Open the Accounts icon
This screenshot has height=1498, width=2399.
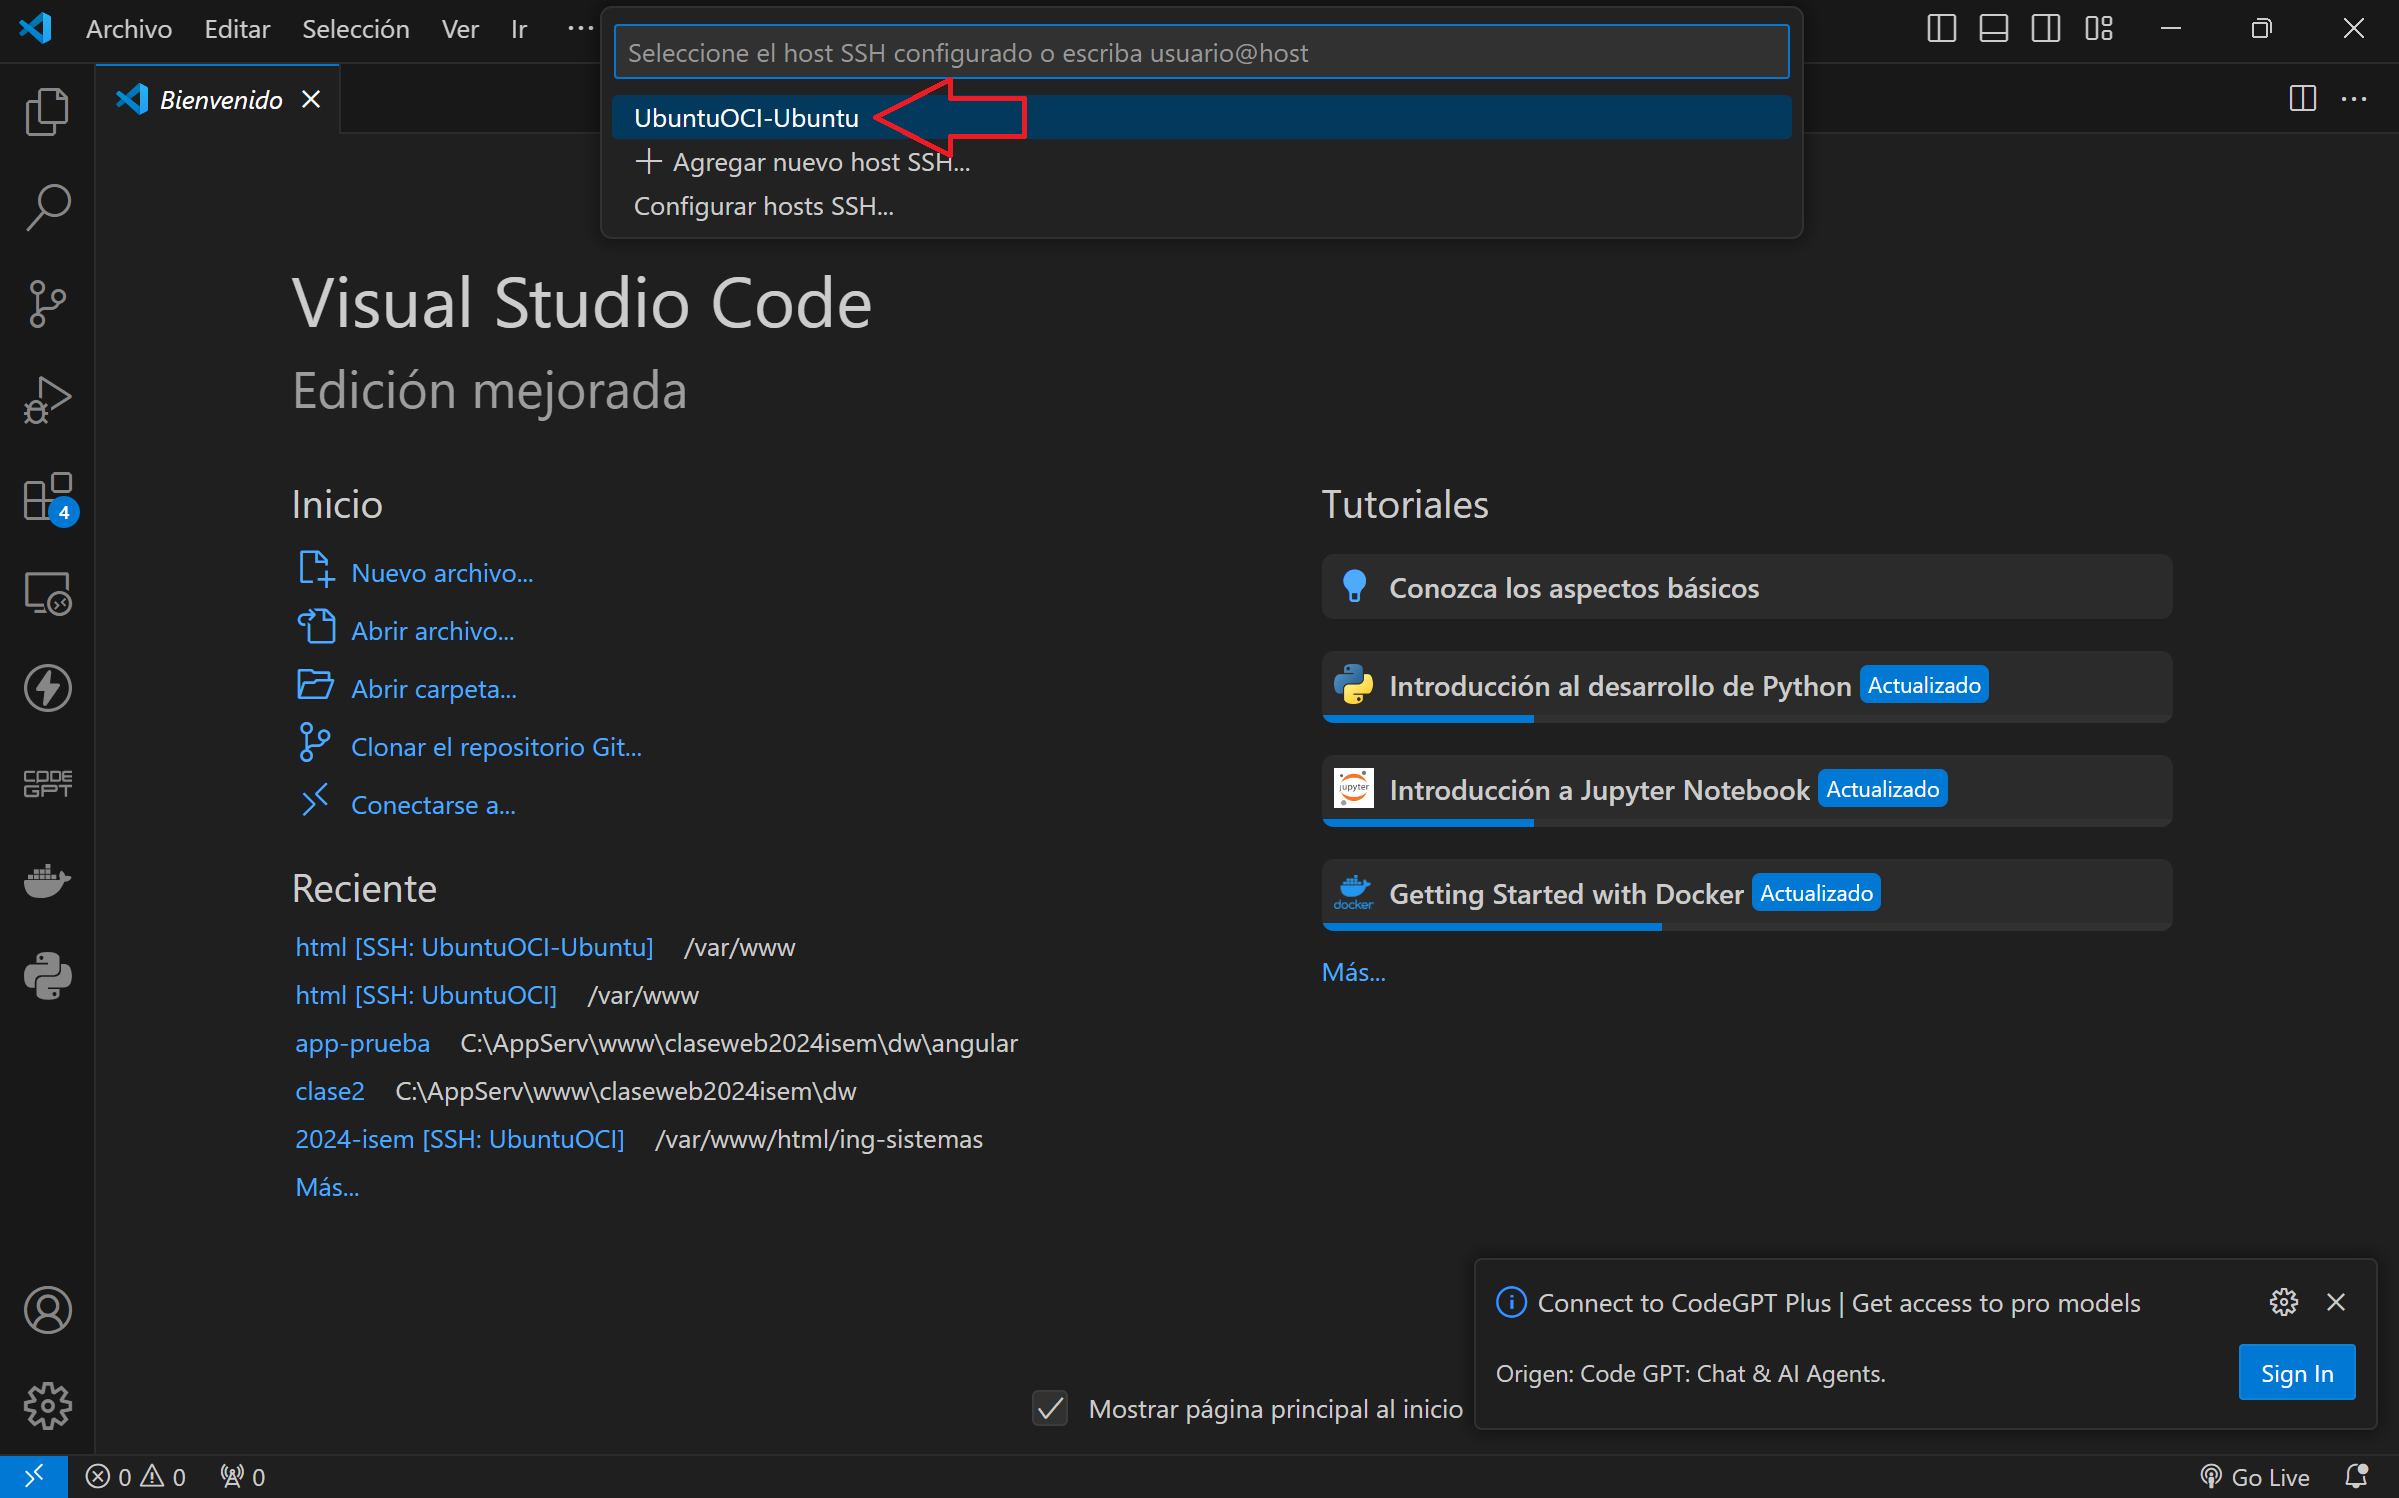[47, 1310]
